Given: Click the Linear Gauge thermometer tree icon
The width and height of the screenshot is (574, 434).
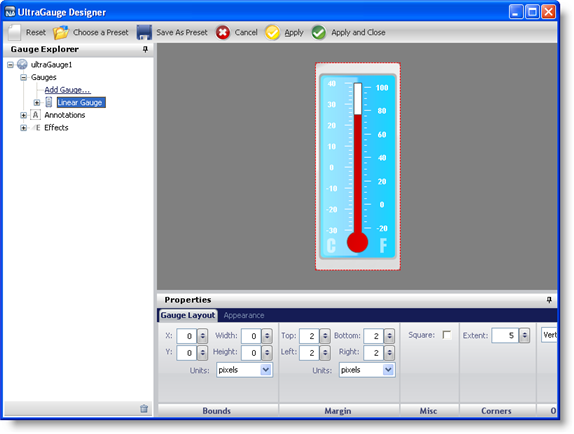Looking at the screenshot, I should [49, 102].
